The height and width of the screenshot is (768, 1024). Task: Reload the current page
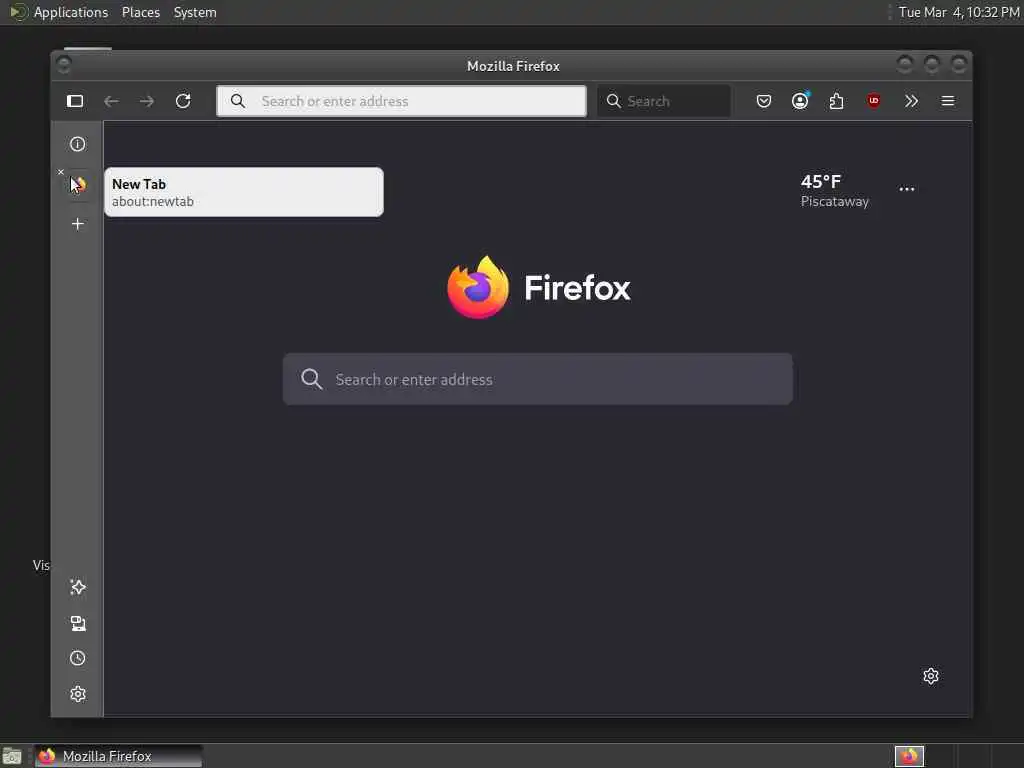(183, 101)
